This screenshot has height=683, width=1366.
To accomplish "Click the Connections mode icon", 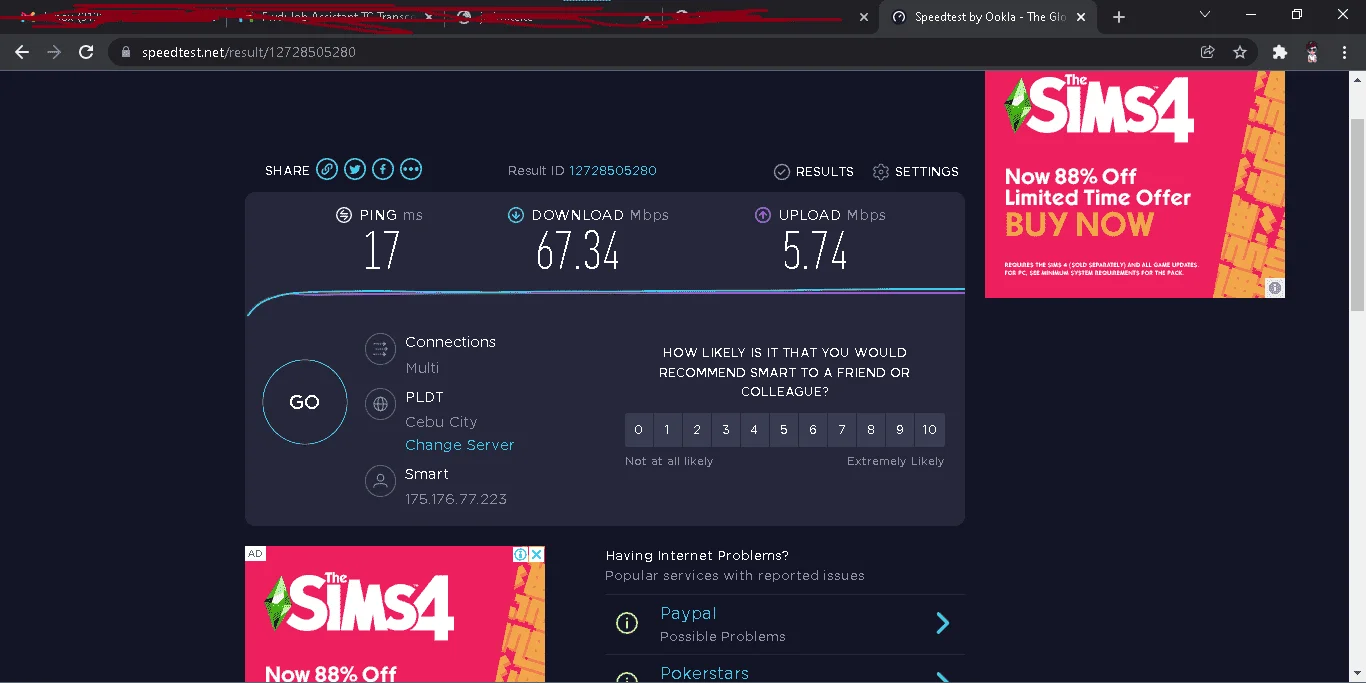I will point(380,349).
